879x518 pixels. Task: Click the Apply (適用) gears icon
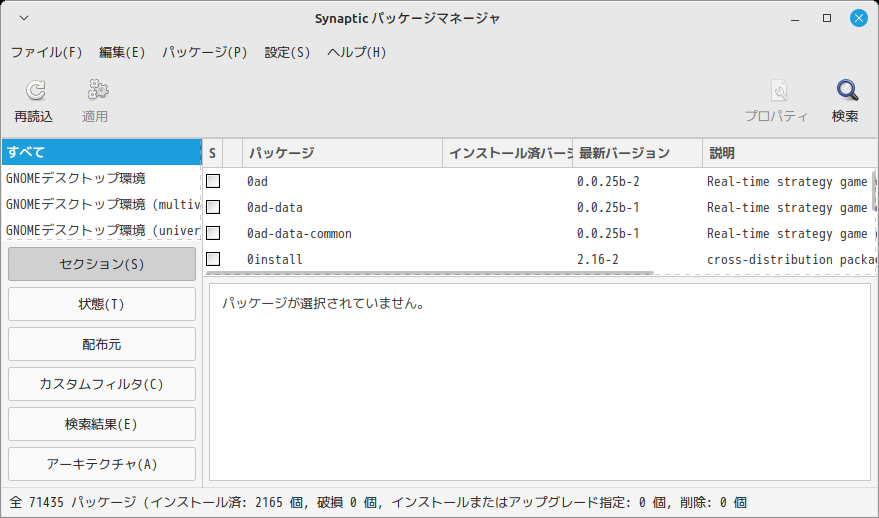click(x=98, y=90)
